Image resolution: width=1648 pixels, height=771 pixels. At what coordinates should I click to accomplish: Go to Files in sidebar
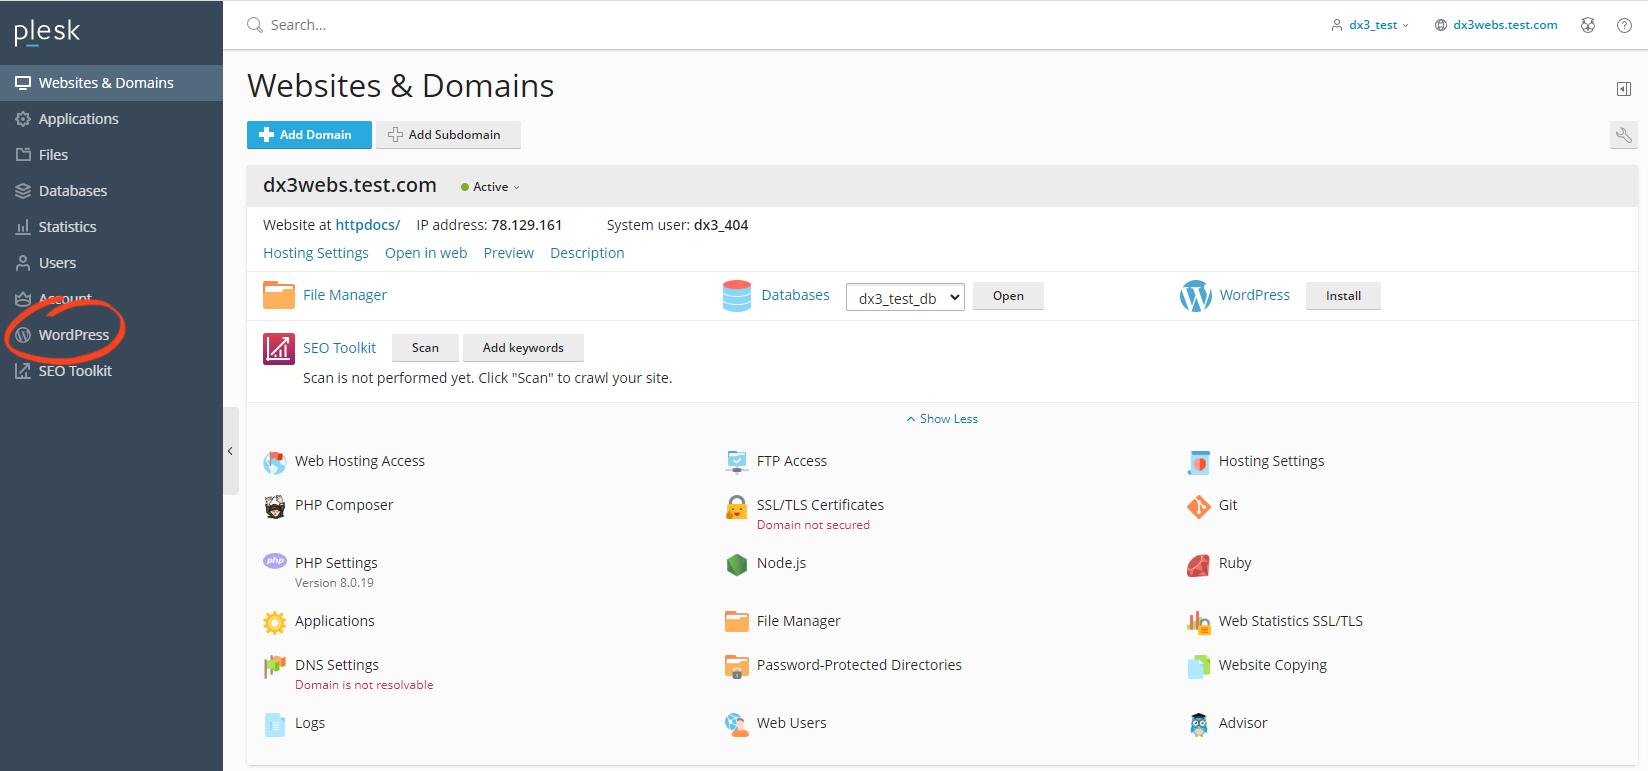pos(111,155)
